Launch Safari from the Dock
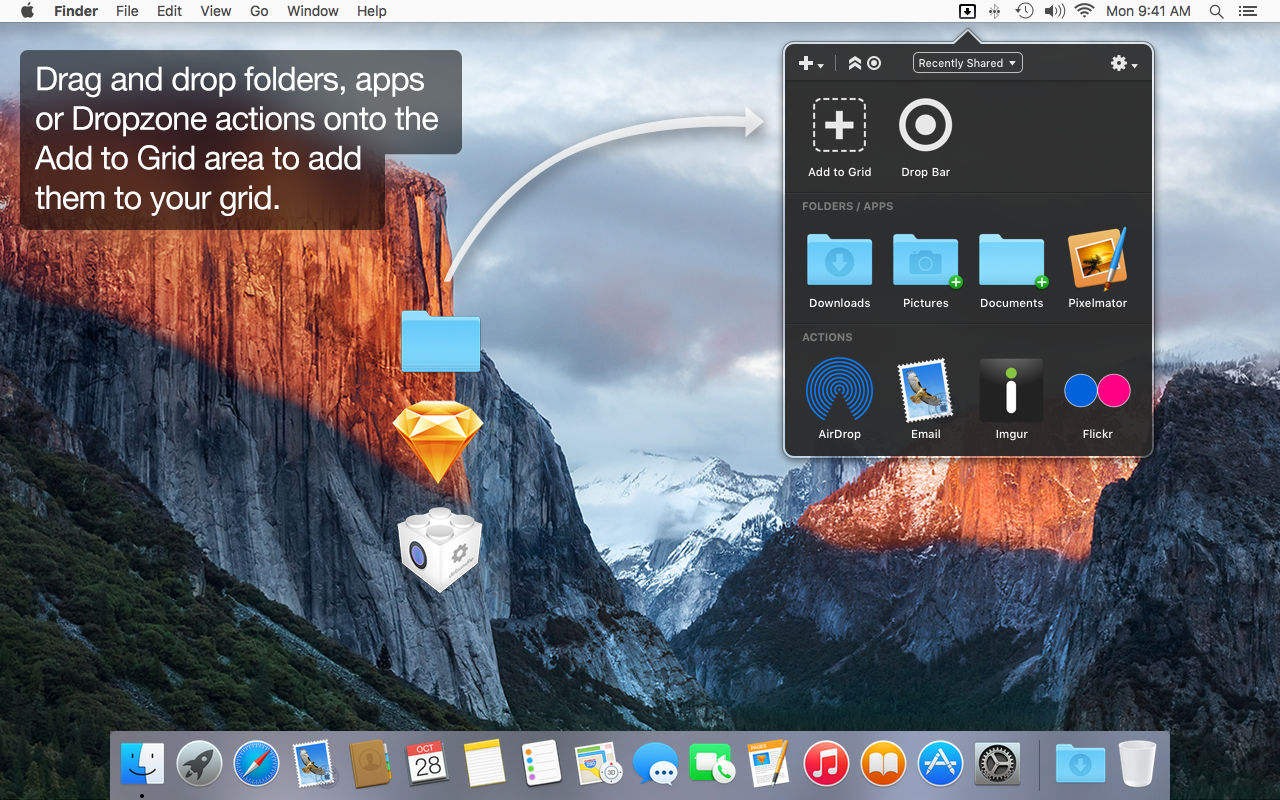Viewport: 1280px width, 800px height. (x=256, y=765)
